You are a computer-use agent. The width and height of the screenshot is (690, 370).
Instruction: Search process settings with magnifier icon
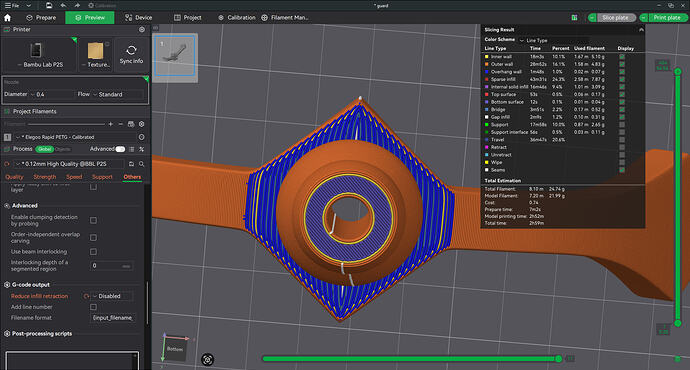(x=141, y=164)
